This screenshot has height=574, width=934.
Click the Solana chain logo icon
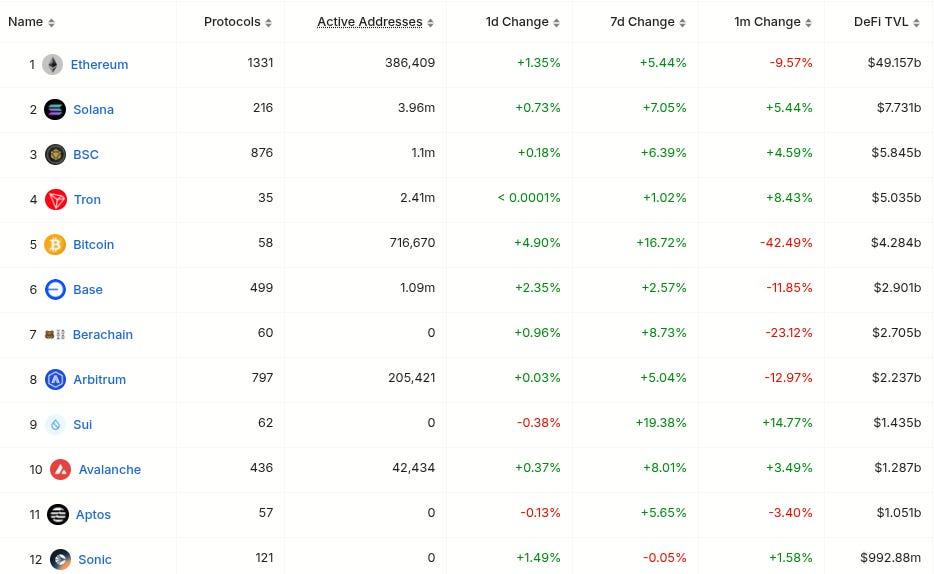click(x=55, y=109)
